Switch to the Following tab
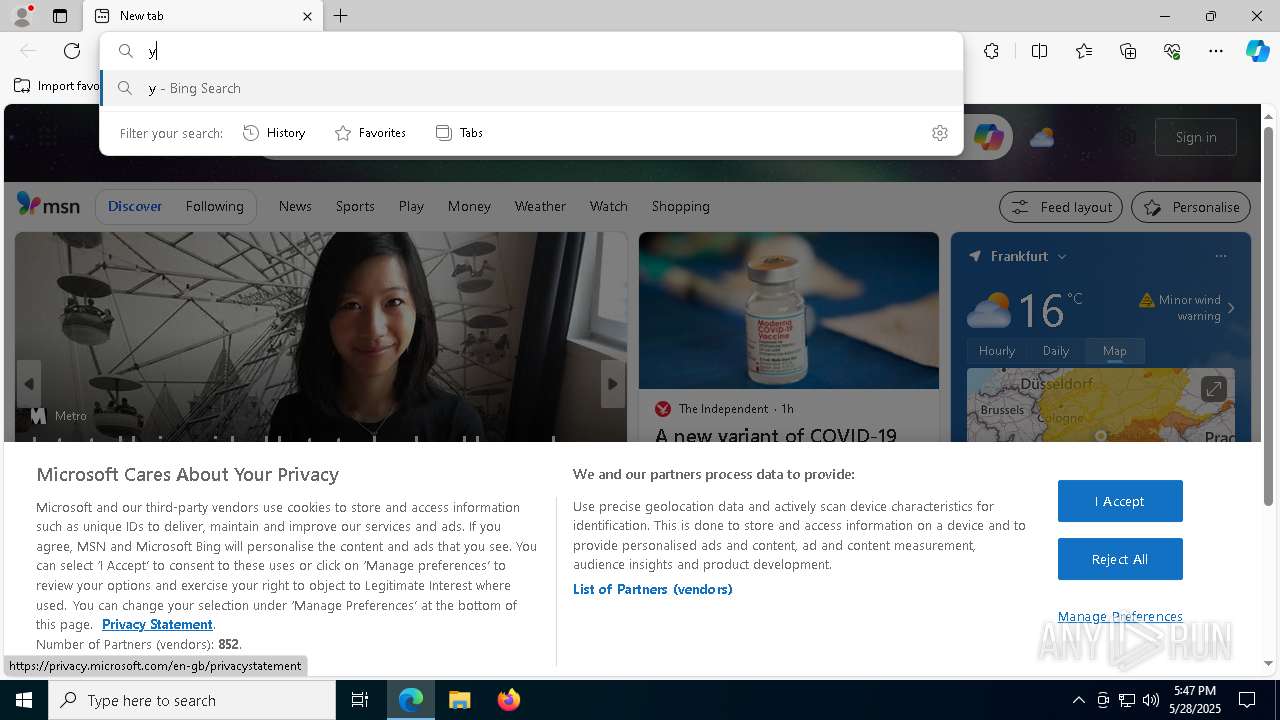Image resolution: width=1280 pixels, height=720 pixels. coord(214,206)
